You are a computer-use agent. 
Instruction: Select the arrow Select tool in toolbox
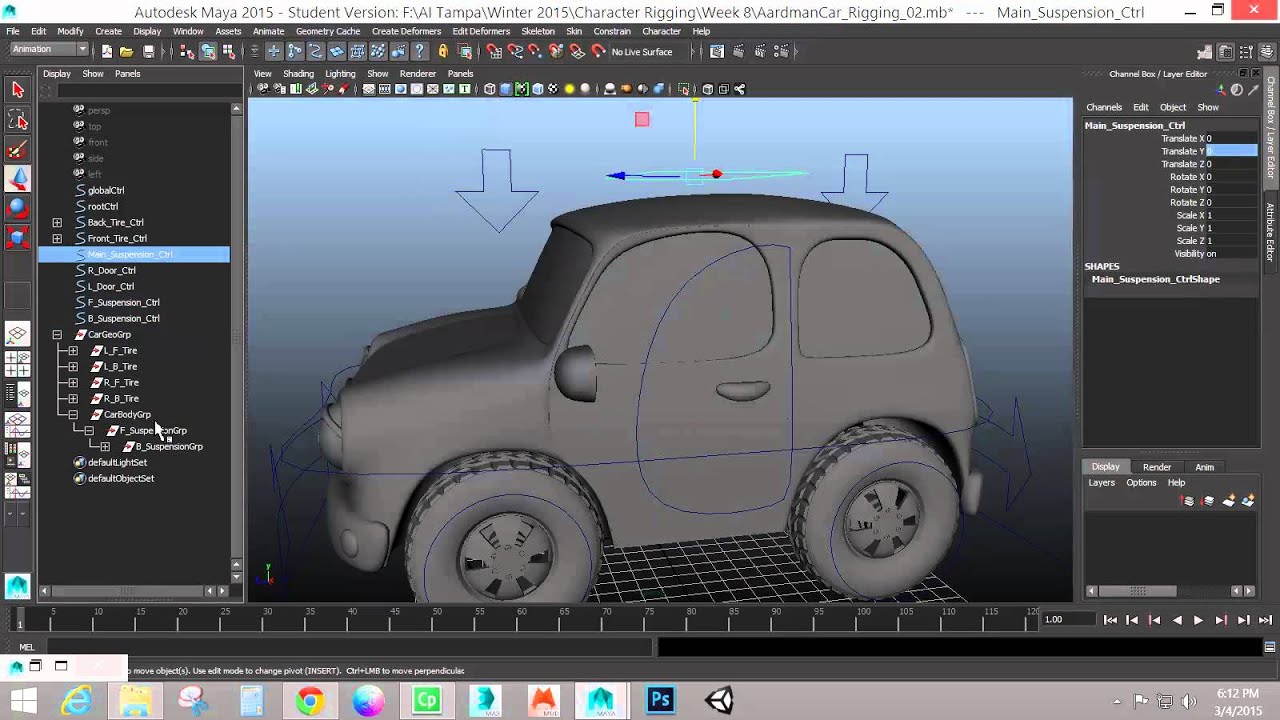click(x=17, y=90)
